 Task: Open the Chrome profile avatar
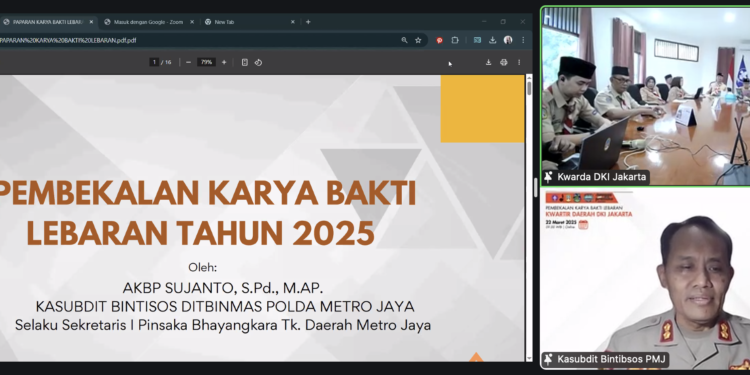[508, 40]
